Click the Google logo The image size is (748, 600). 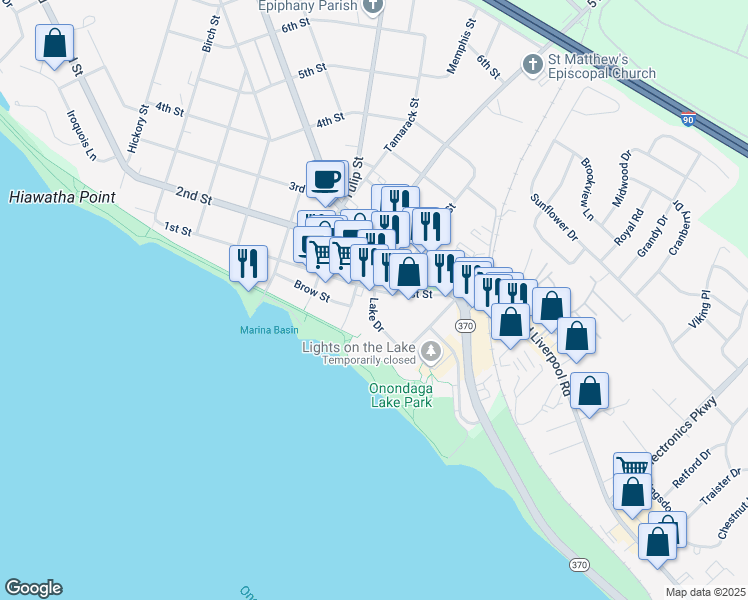coord(33,588)
